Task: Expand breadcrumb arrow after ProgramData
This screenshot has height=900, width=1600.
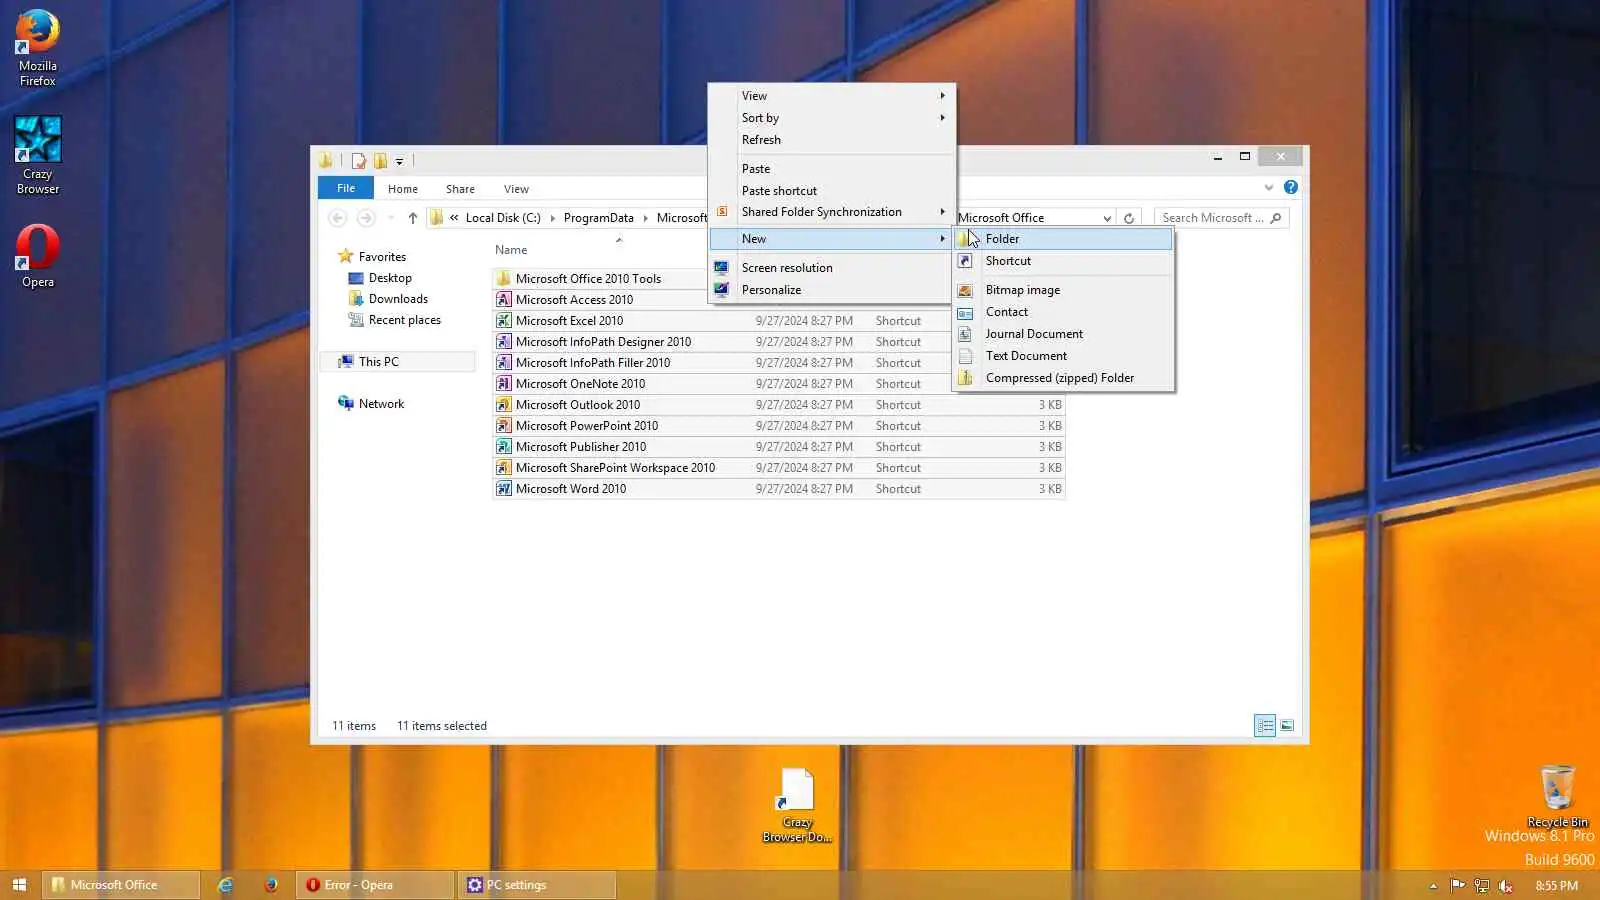Action: point(645,218)
